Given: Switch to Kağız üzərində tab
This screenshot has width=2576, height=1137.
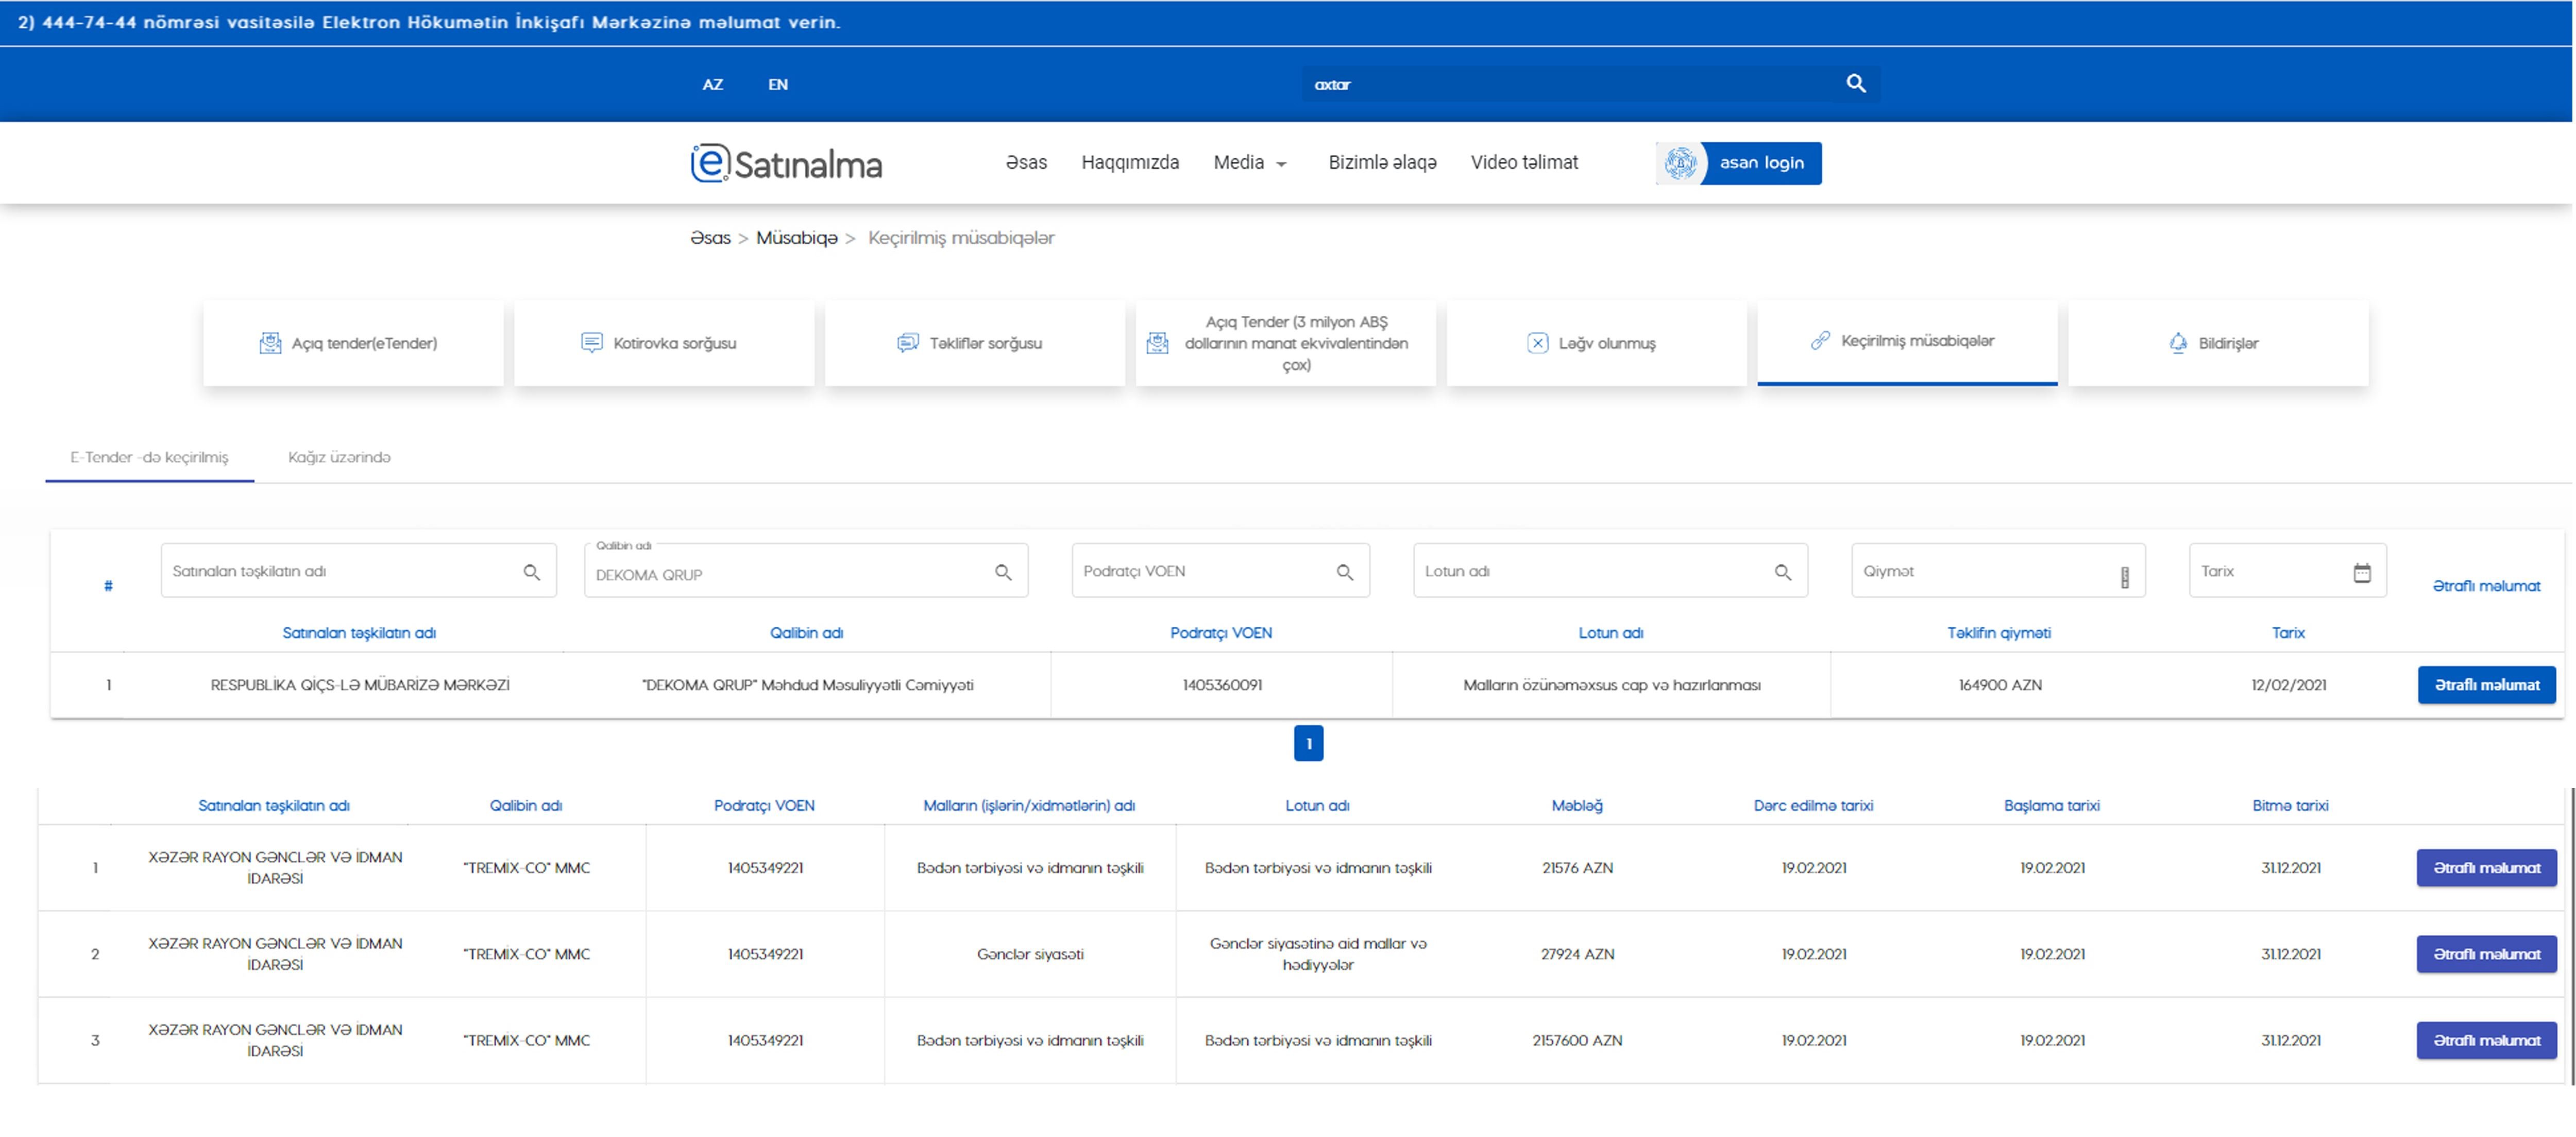Looking at the screenshot, I should click(339, 457).
